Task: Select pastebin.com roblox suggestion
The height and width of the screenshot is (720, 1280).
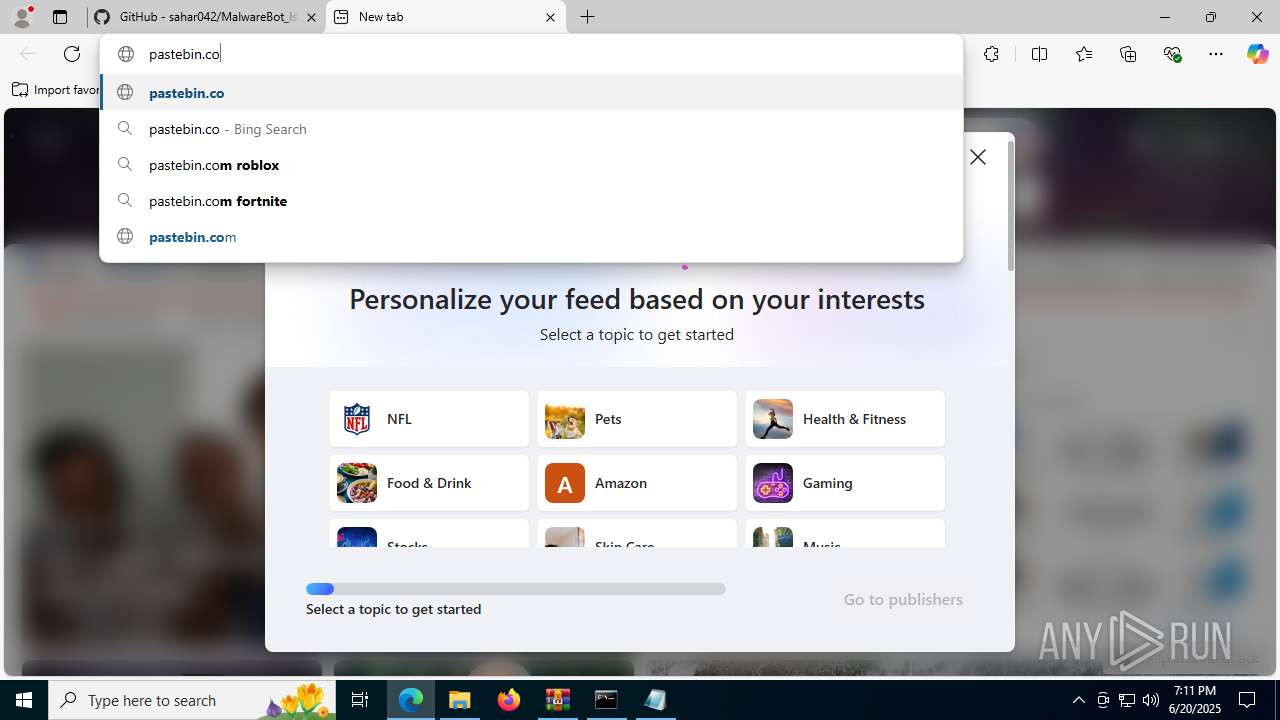Action: (531, 165)
